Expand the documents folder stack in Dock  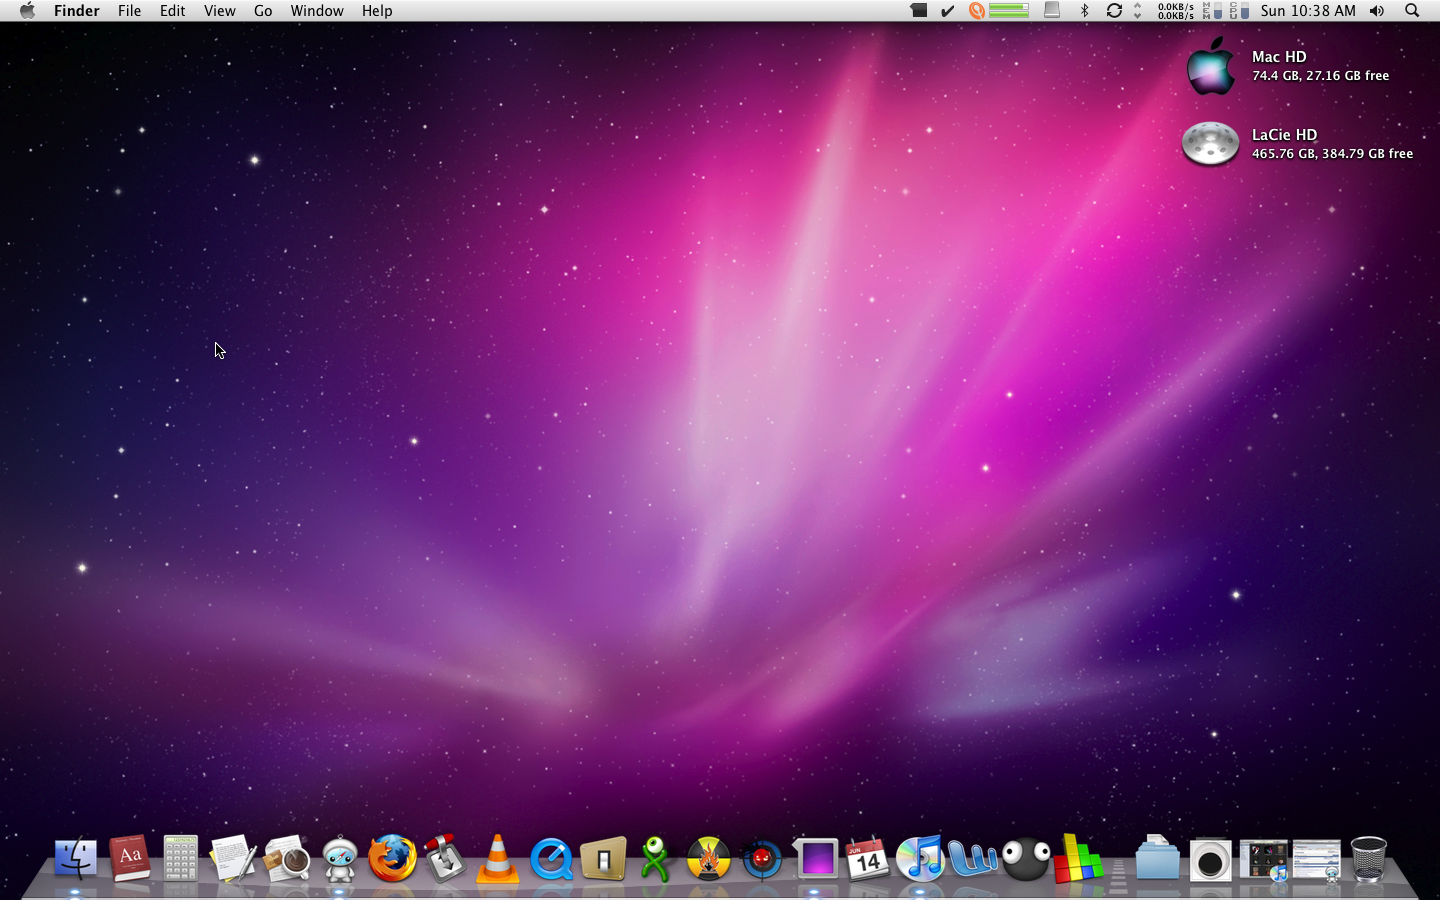tap(1157, 859)
